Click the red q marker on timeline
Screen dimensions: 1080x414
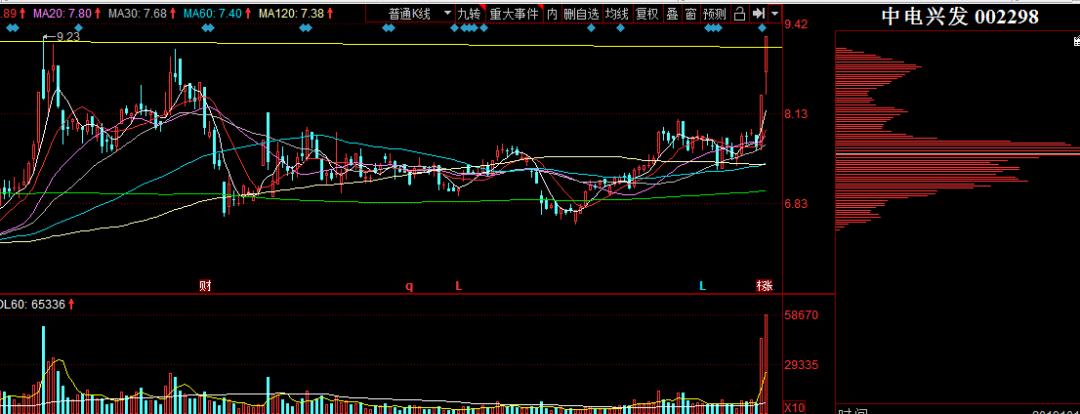pos(409,287)
